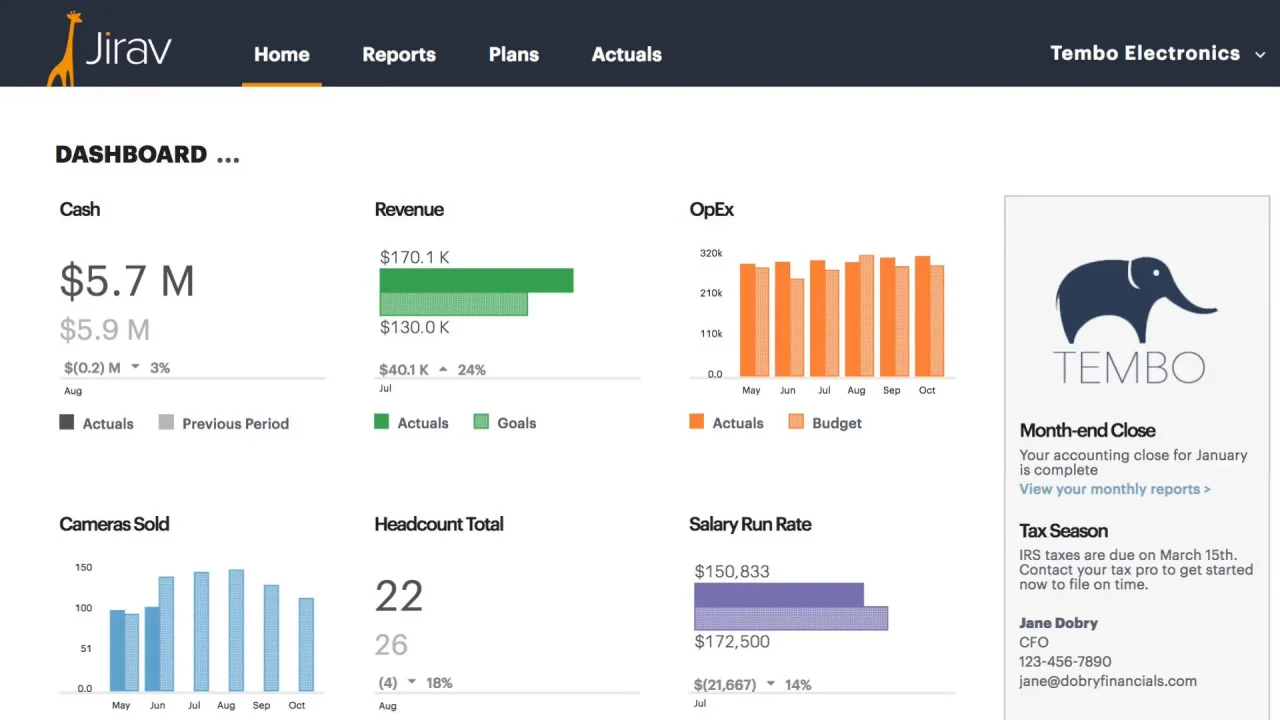Click the green Actuals legend swatch under Revenue
Viewport: 1280px width, 720px height.
[381, 422]
